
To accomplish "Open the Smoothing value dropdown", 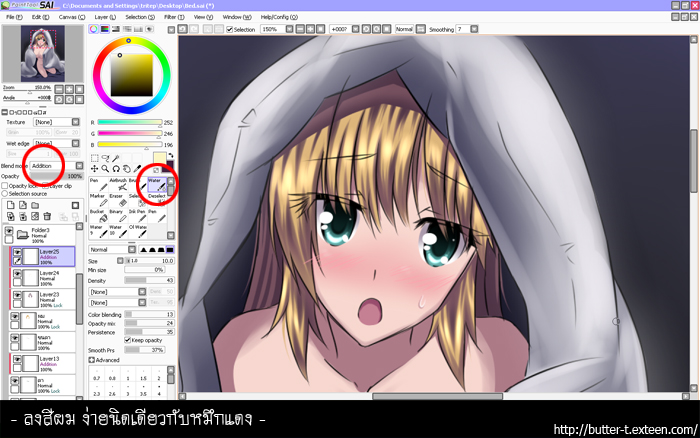I will coord(474,29).
